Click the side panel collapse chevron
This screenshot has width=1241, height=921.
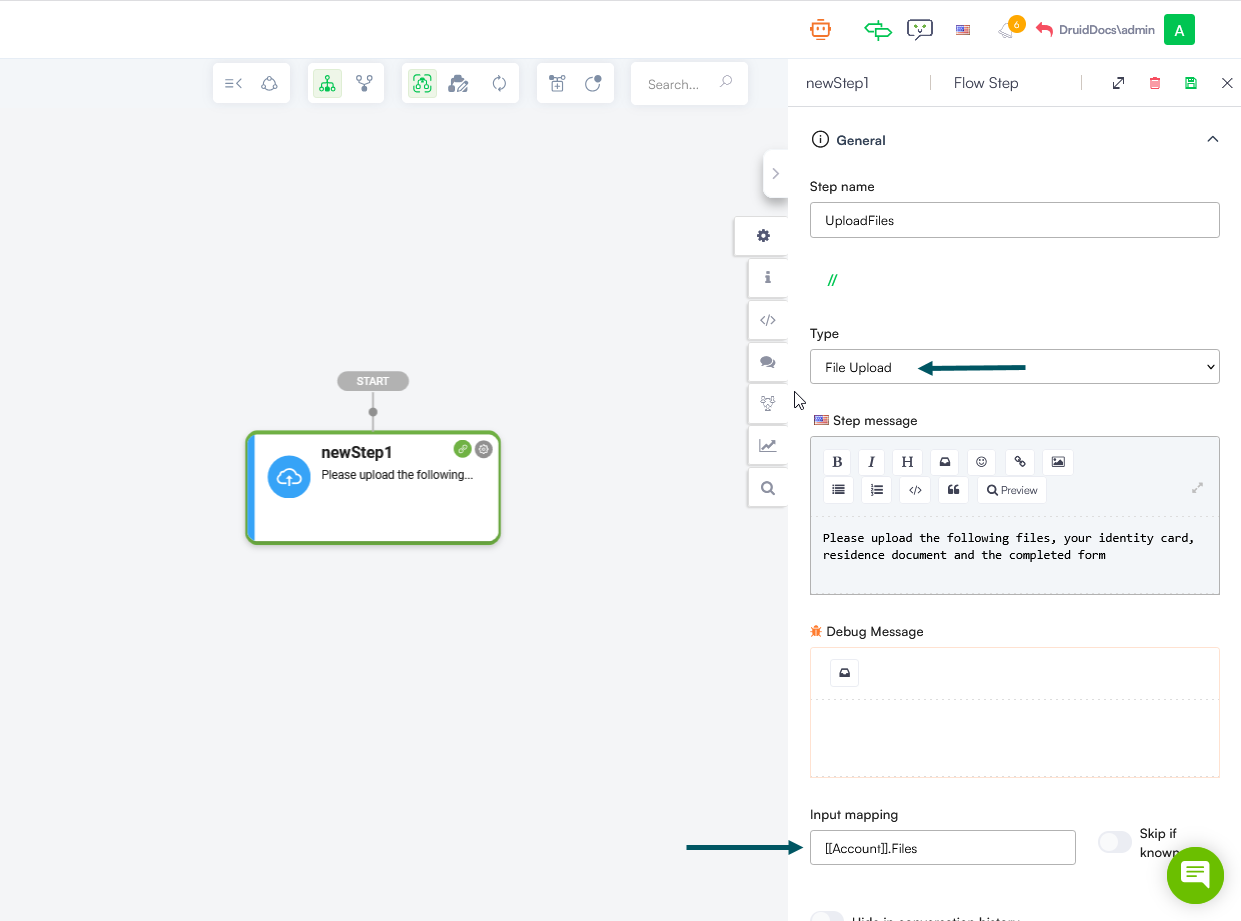click(x=775, y=174)
